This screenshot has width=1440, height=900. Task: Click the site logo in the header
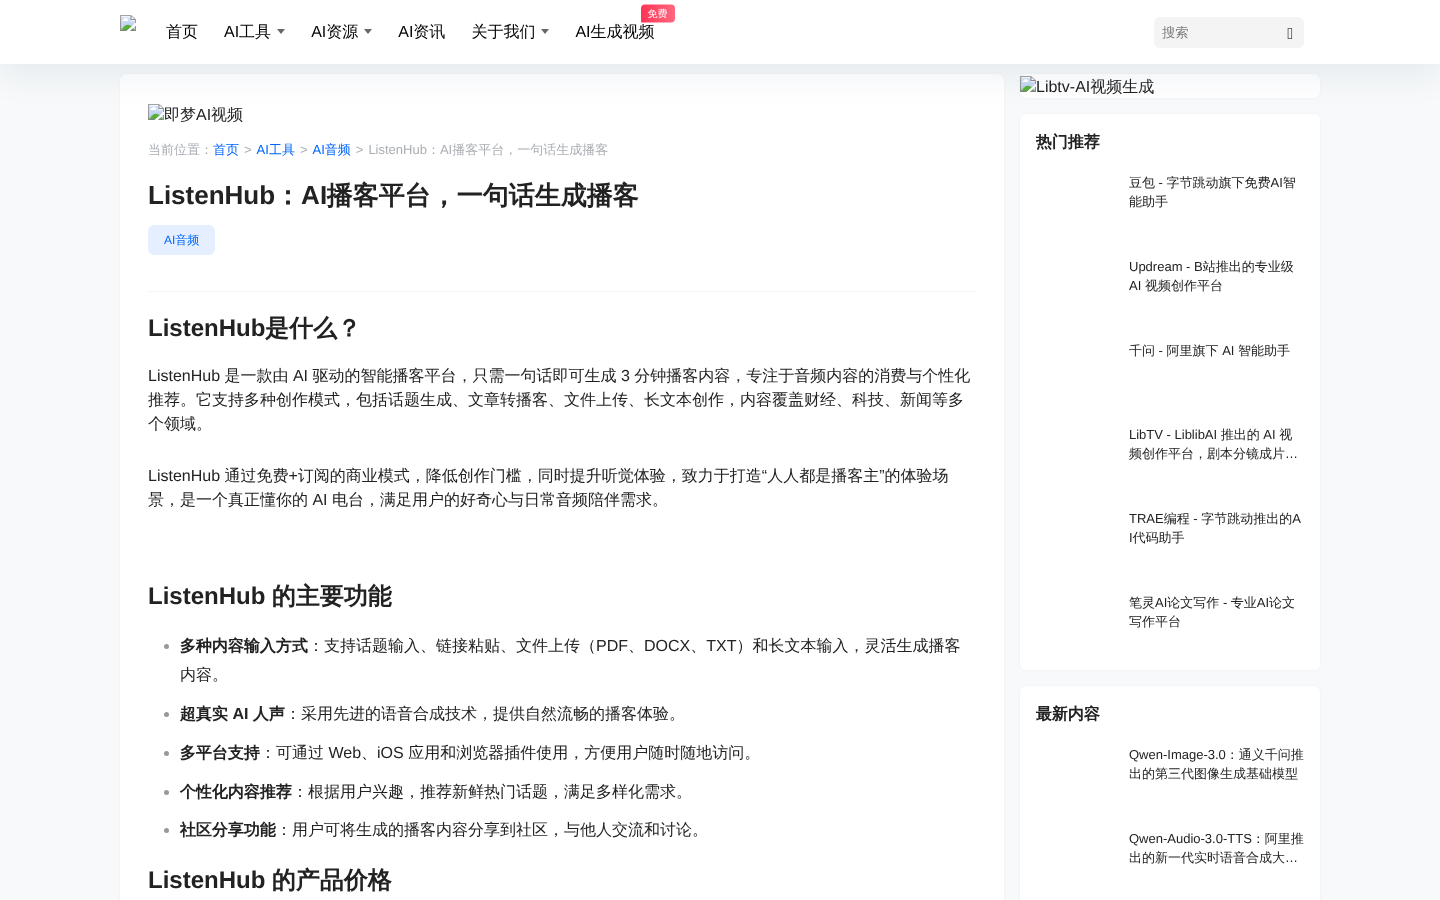tap(128, 25)
